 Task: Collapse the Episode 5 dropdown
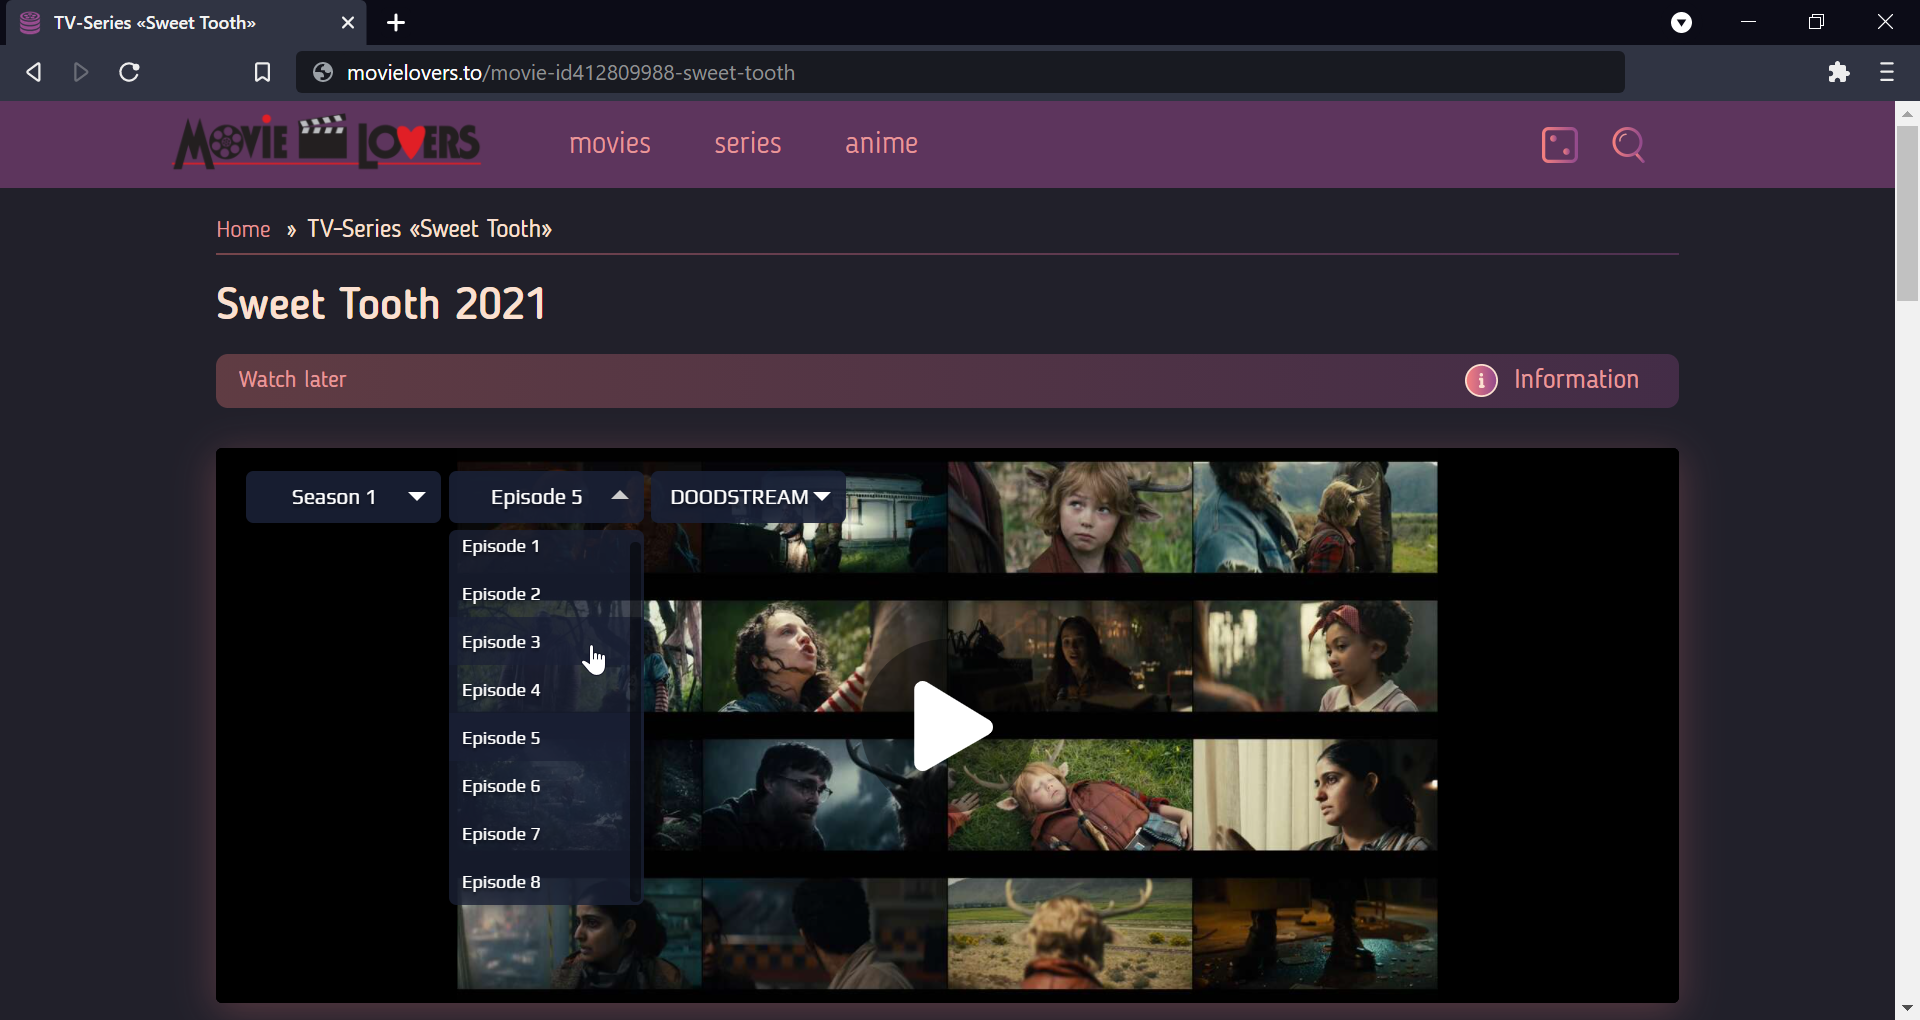[x=546, y=497]
